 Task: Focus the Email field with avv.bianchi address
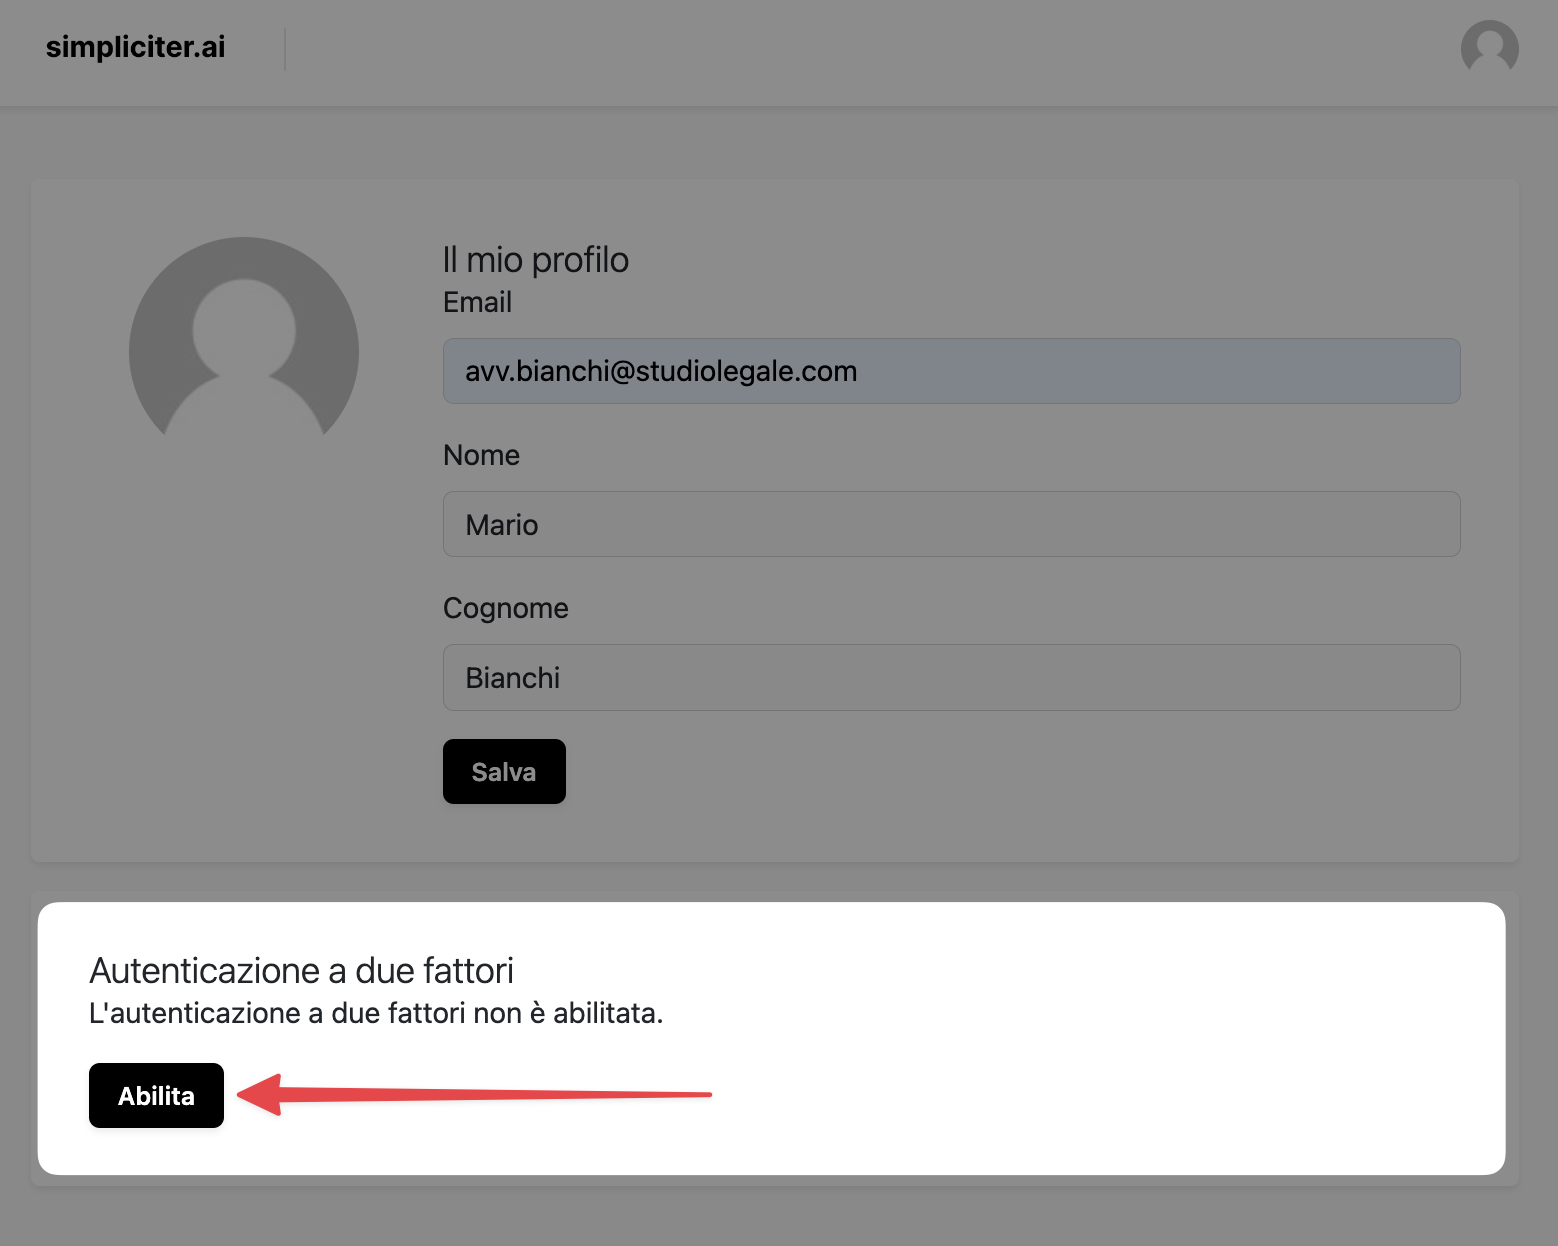(950, 371)
